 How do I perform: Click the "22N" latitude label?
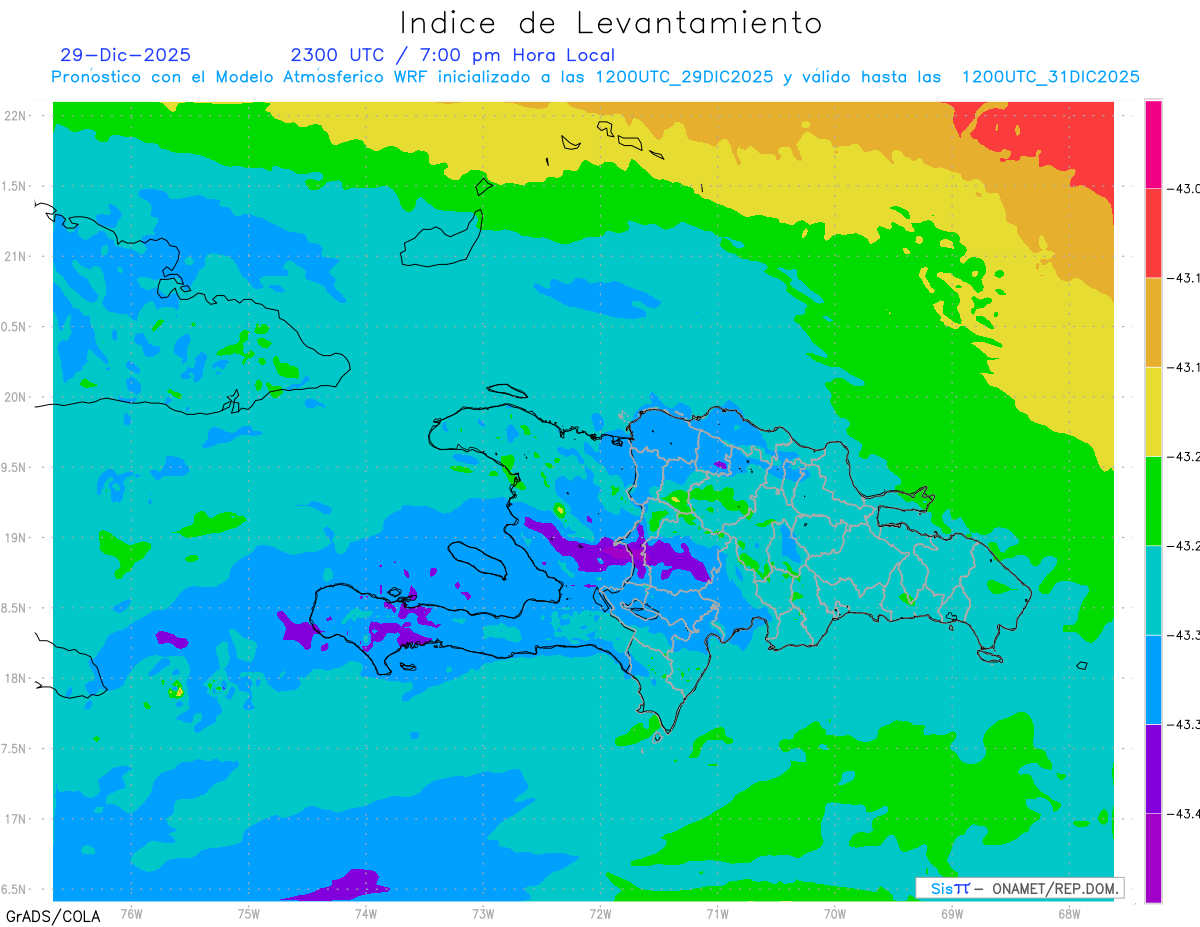click(16, 116)
